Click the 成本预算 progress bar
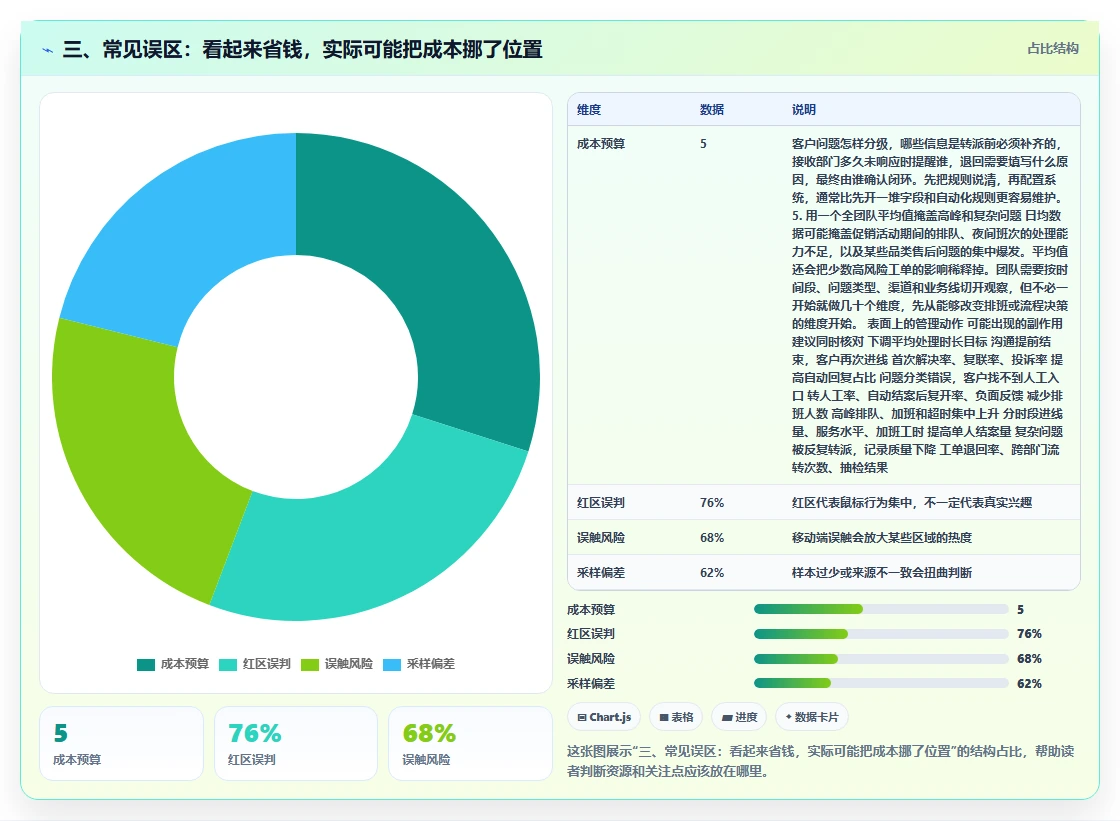 coord(881,609)
